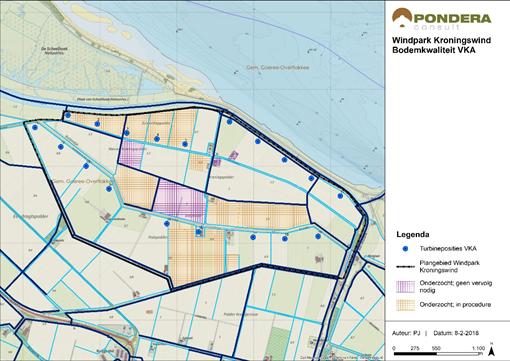The image size is (510, 361).
Task: Click the 'Polder Kraaijenisse' map label
Action: [x=241, y=314]
